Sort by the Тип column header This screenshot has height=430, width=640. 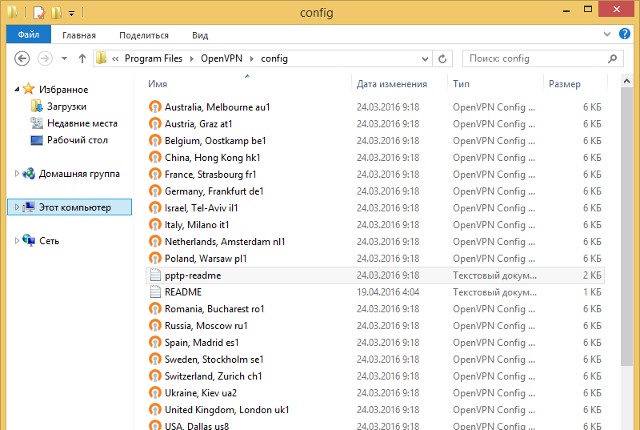(x=461, y=84)
